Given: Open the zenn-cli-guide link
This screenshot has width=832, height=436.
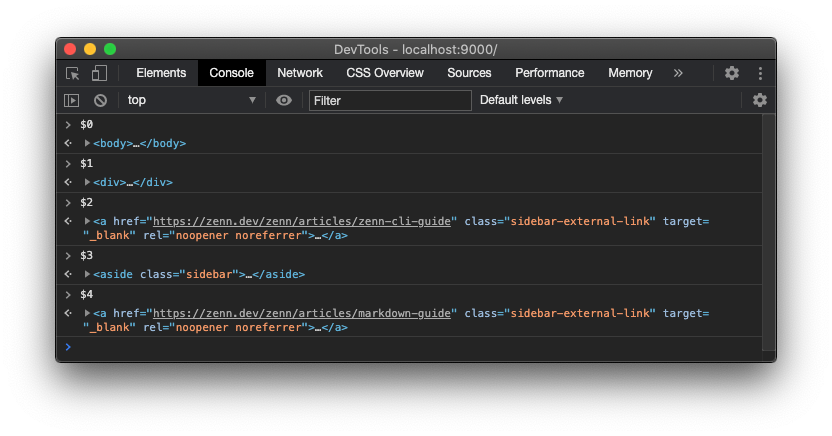Looking at the screenshot, I should point(304,221).
